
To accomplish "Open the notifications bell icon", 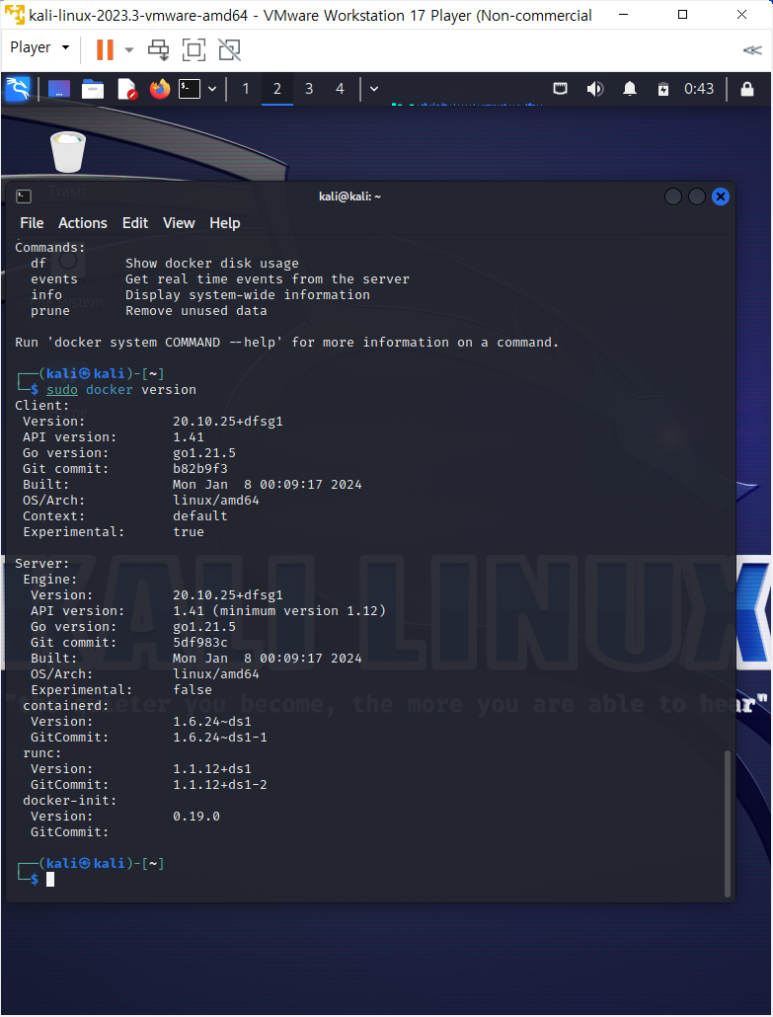I will point(629,89).
